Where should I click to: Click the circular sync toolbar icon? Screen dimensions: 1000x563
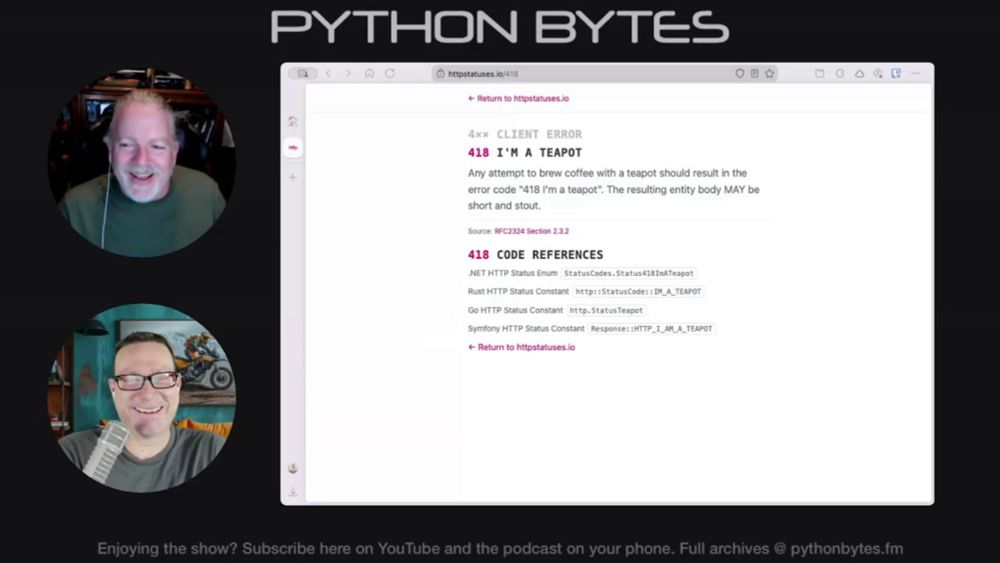(840, 74)
